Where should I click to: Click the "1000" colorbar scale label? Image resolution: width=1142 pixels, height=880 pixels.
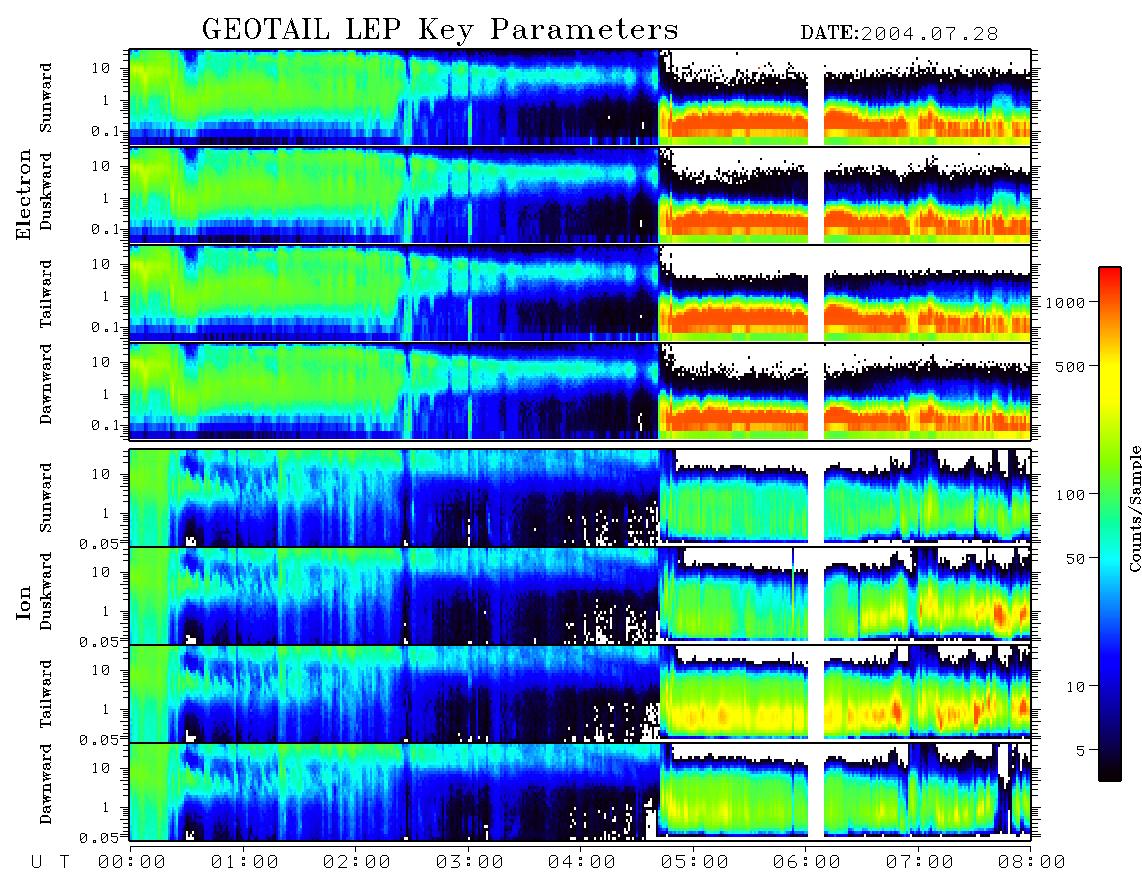1065,302
